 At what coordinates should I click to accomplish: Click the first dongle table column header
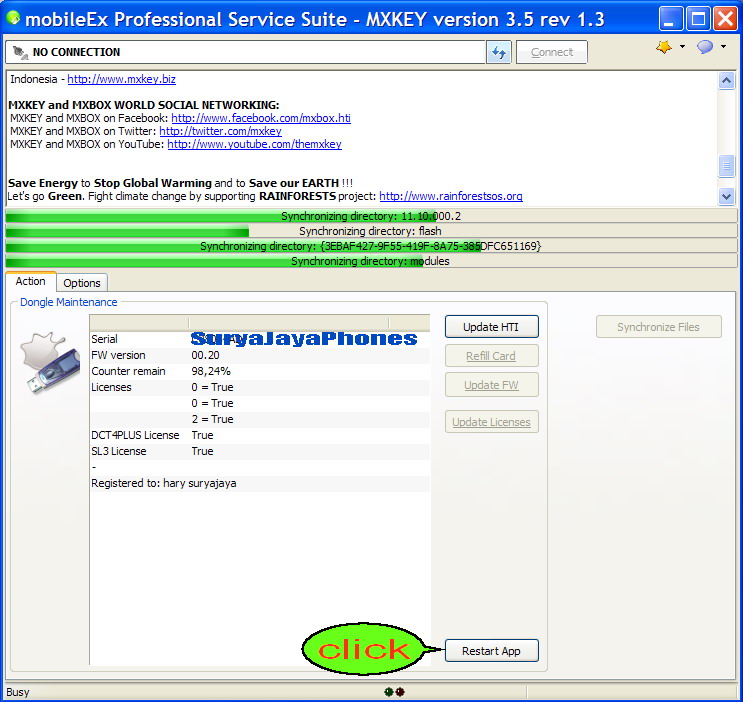tap(139, 323)
